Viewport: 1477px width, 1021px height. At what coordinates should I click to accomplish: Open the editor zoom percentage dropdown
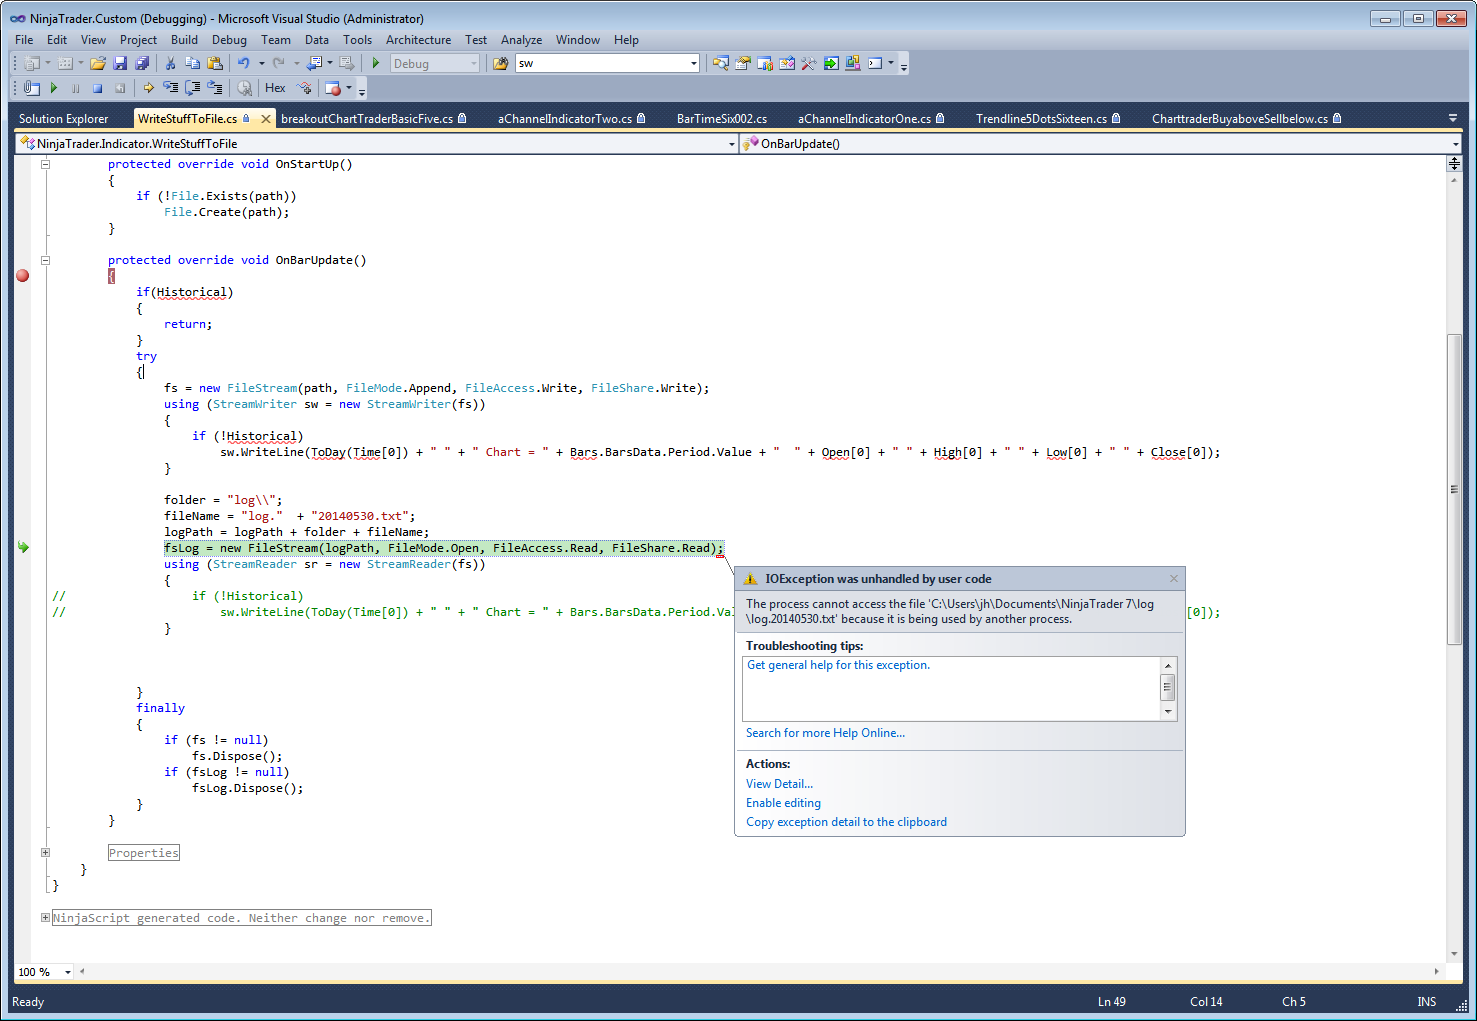68,972
